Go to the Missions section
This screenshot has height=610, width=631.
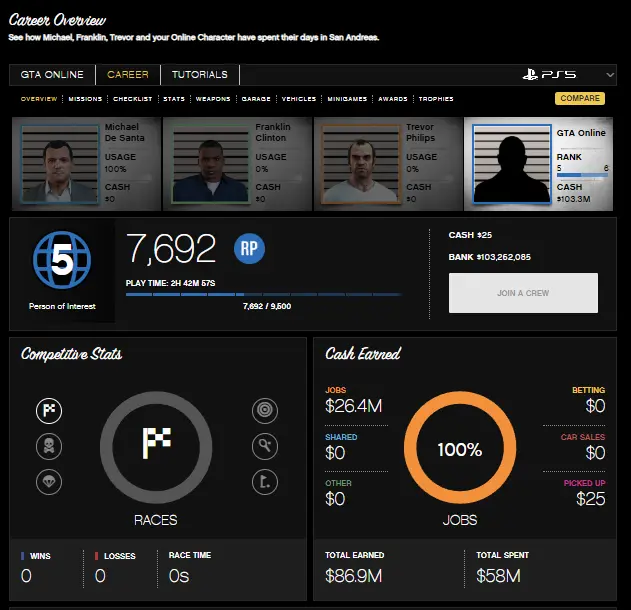[x=87, y=99]
